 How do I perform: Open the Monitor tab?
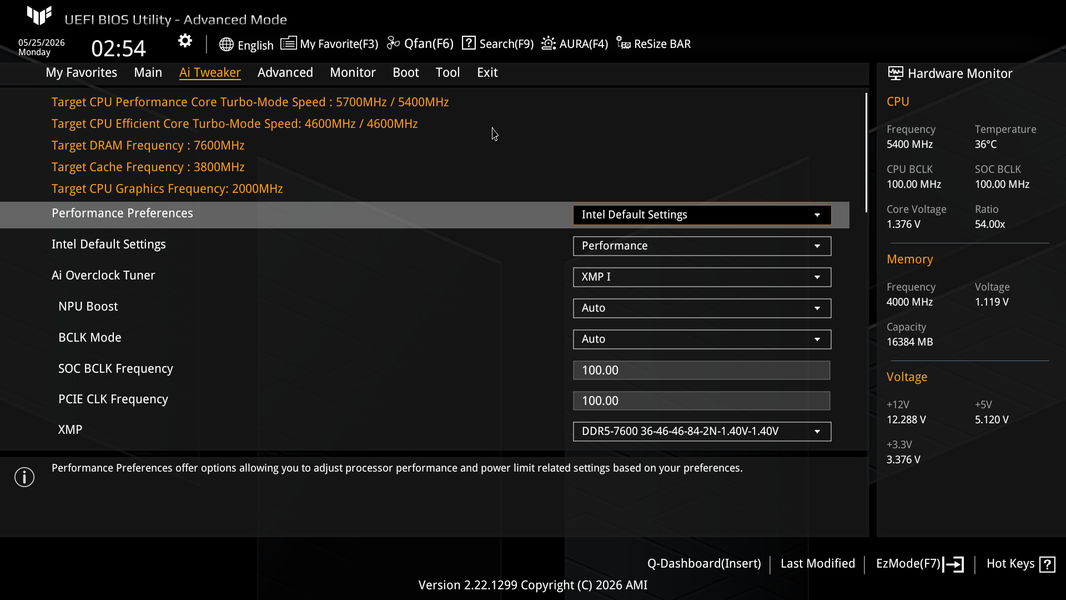[x=352, y=72]
